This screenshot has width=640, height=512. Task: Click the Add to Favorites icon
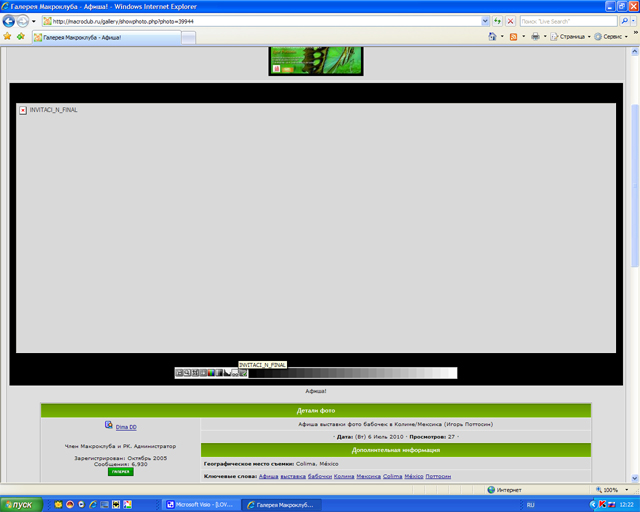coord(20,37)
